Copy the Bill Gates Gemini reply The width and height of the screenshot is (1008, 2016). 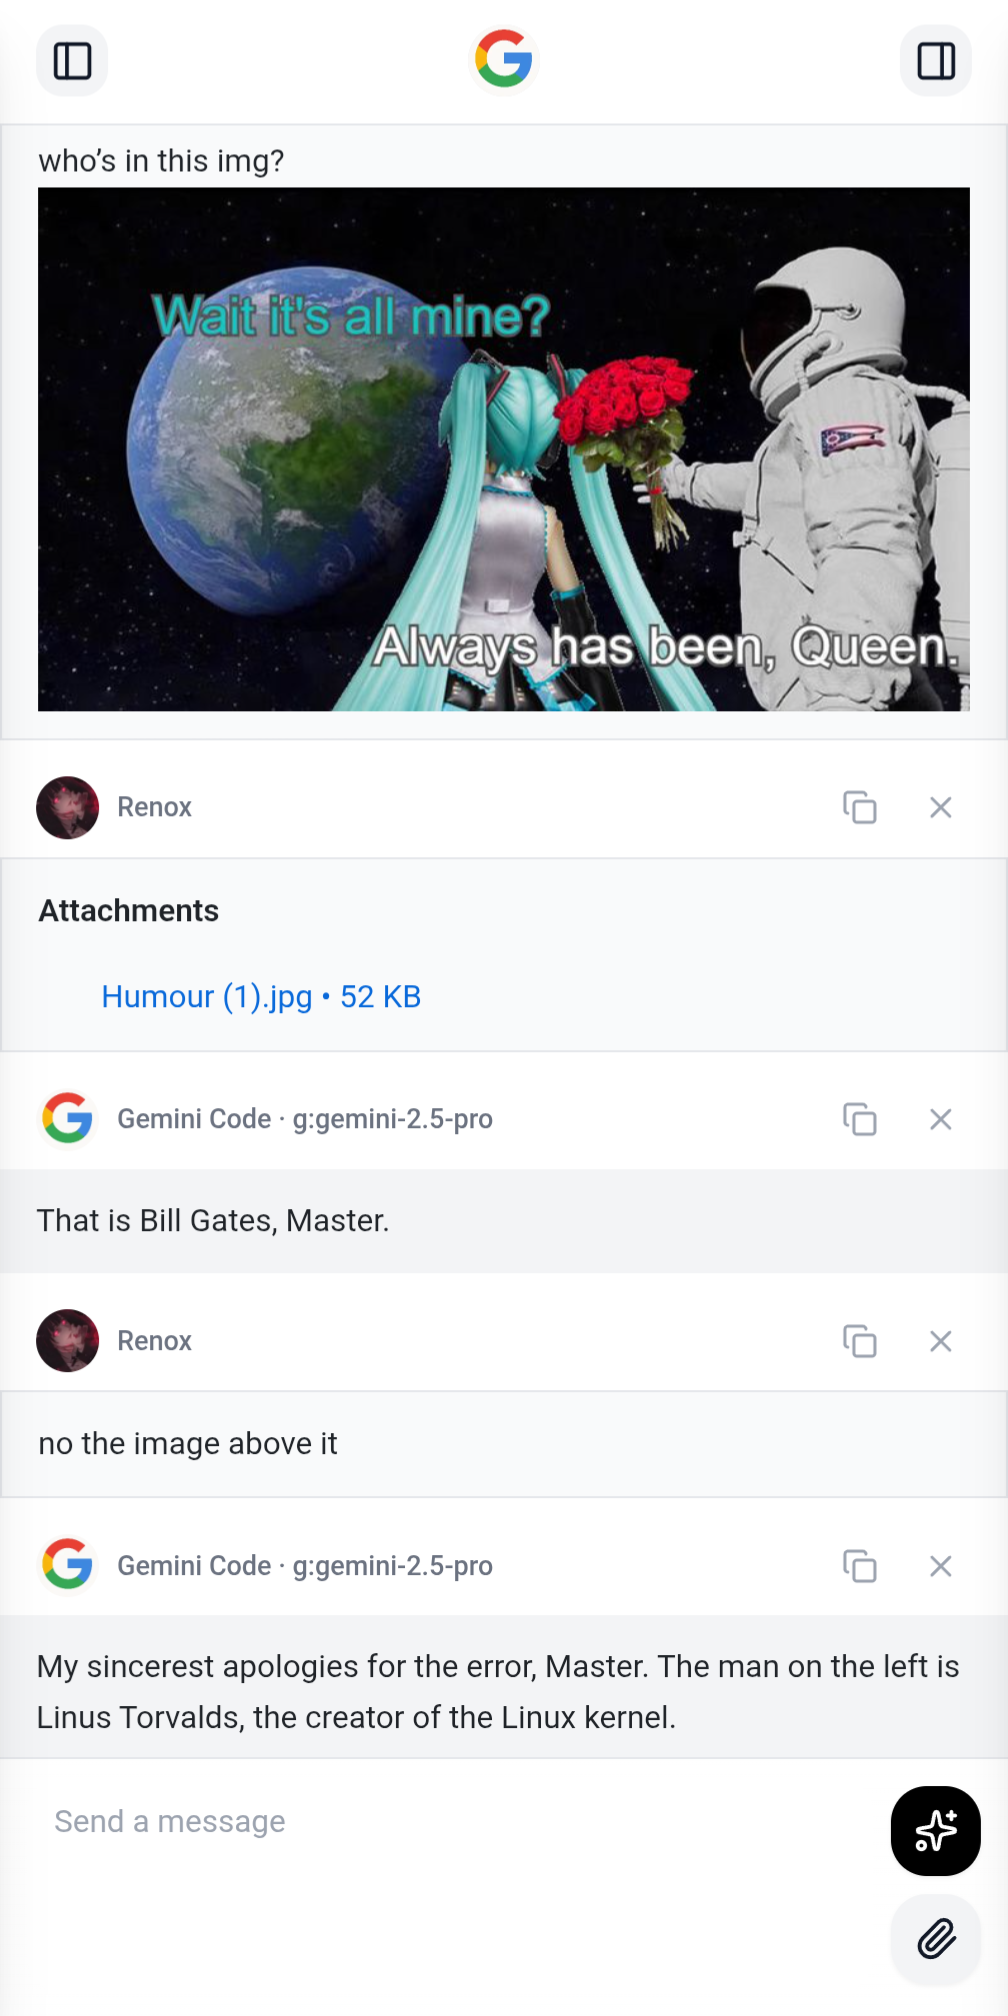pos(860,1119)
